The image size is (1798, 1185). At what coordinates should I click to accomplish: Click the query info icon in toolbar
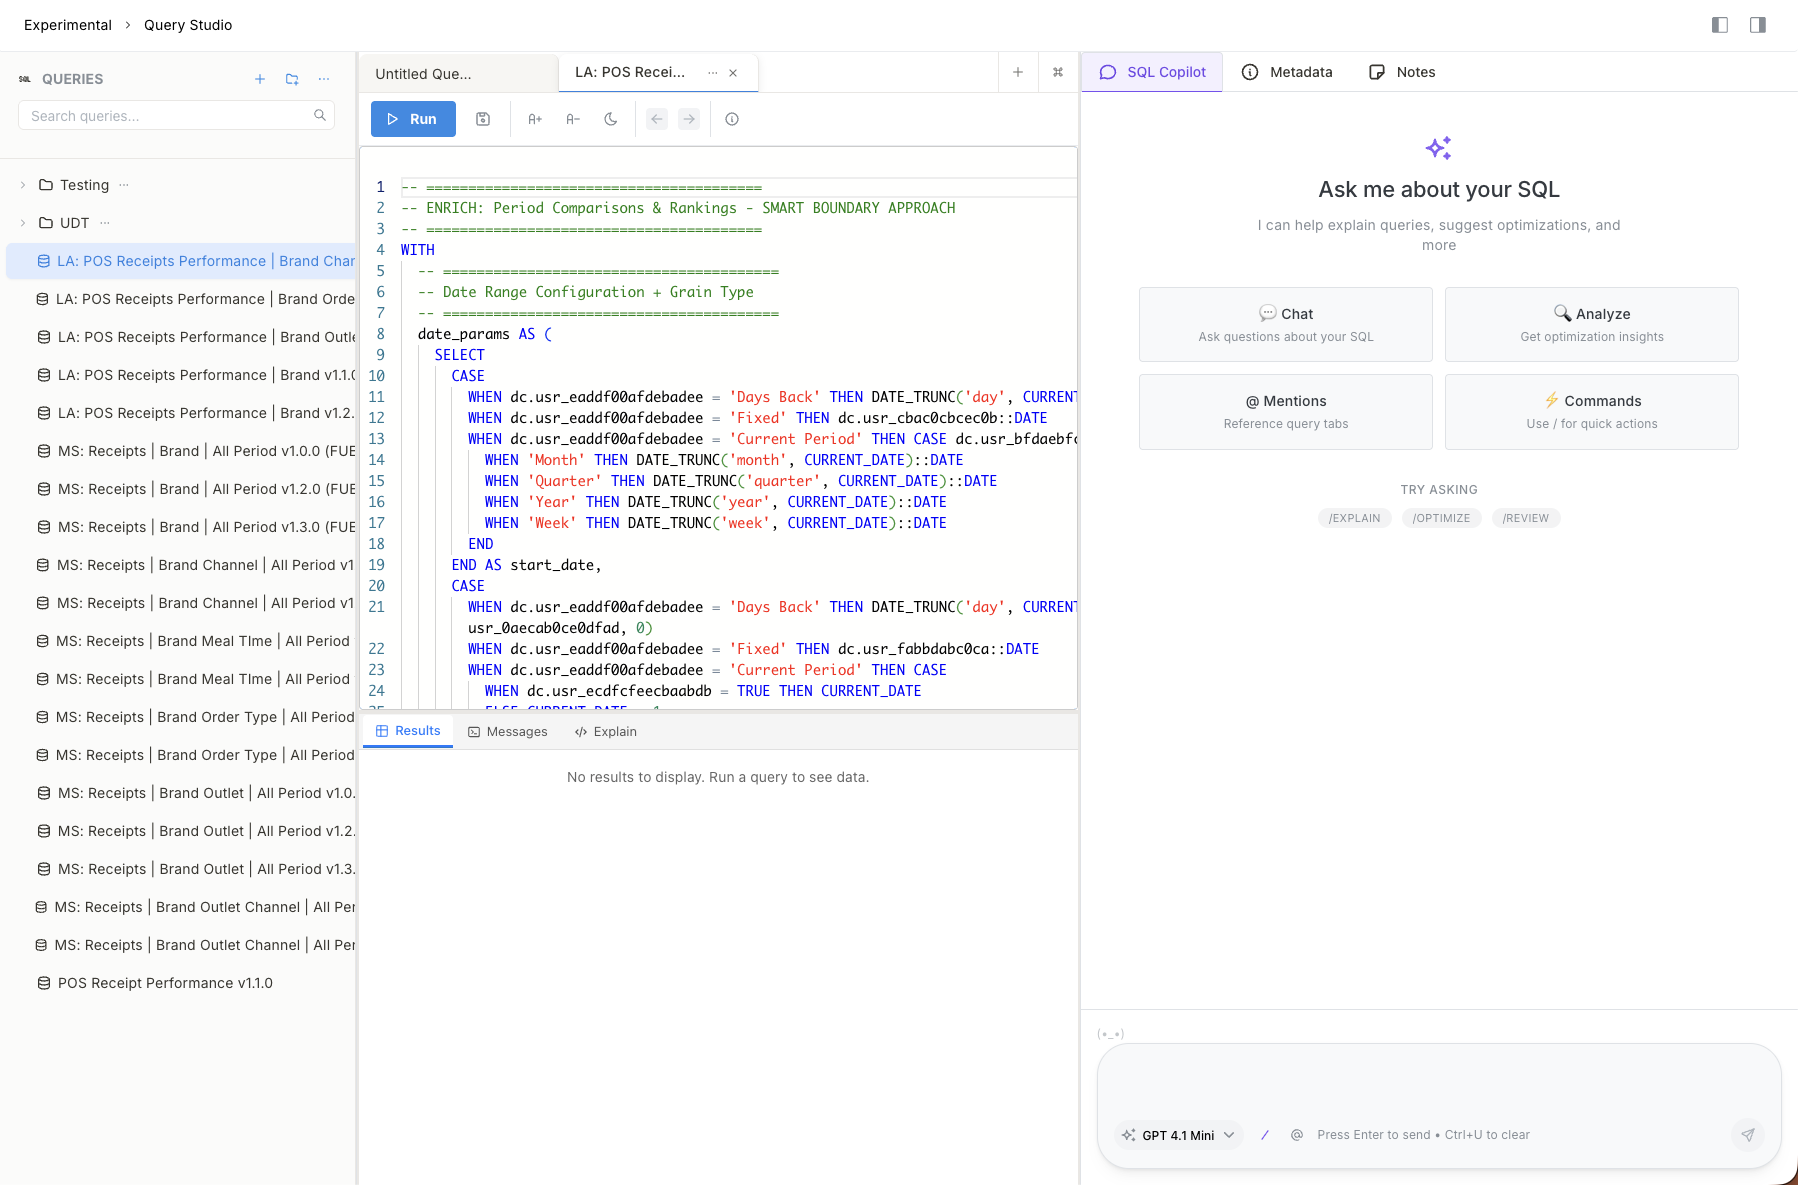(732, 119)
